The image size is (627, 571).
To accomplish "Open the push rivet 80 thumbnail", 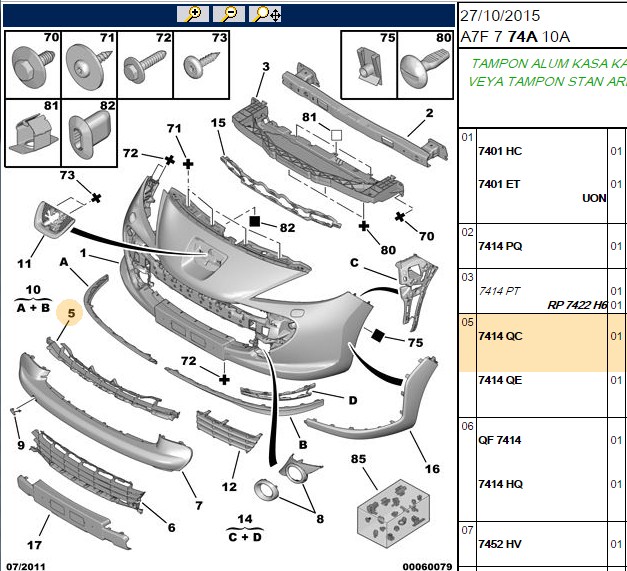I will pyautogui.click(x=425, y=65).
